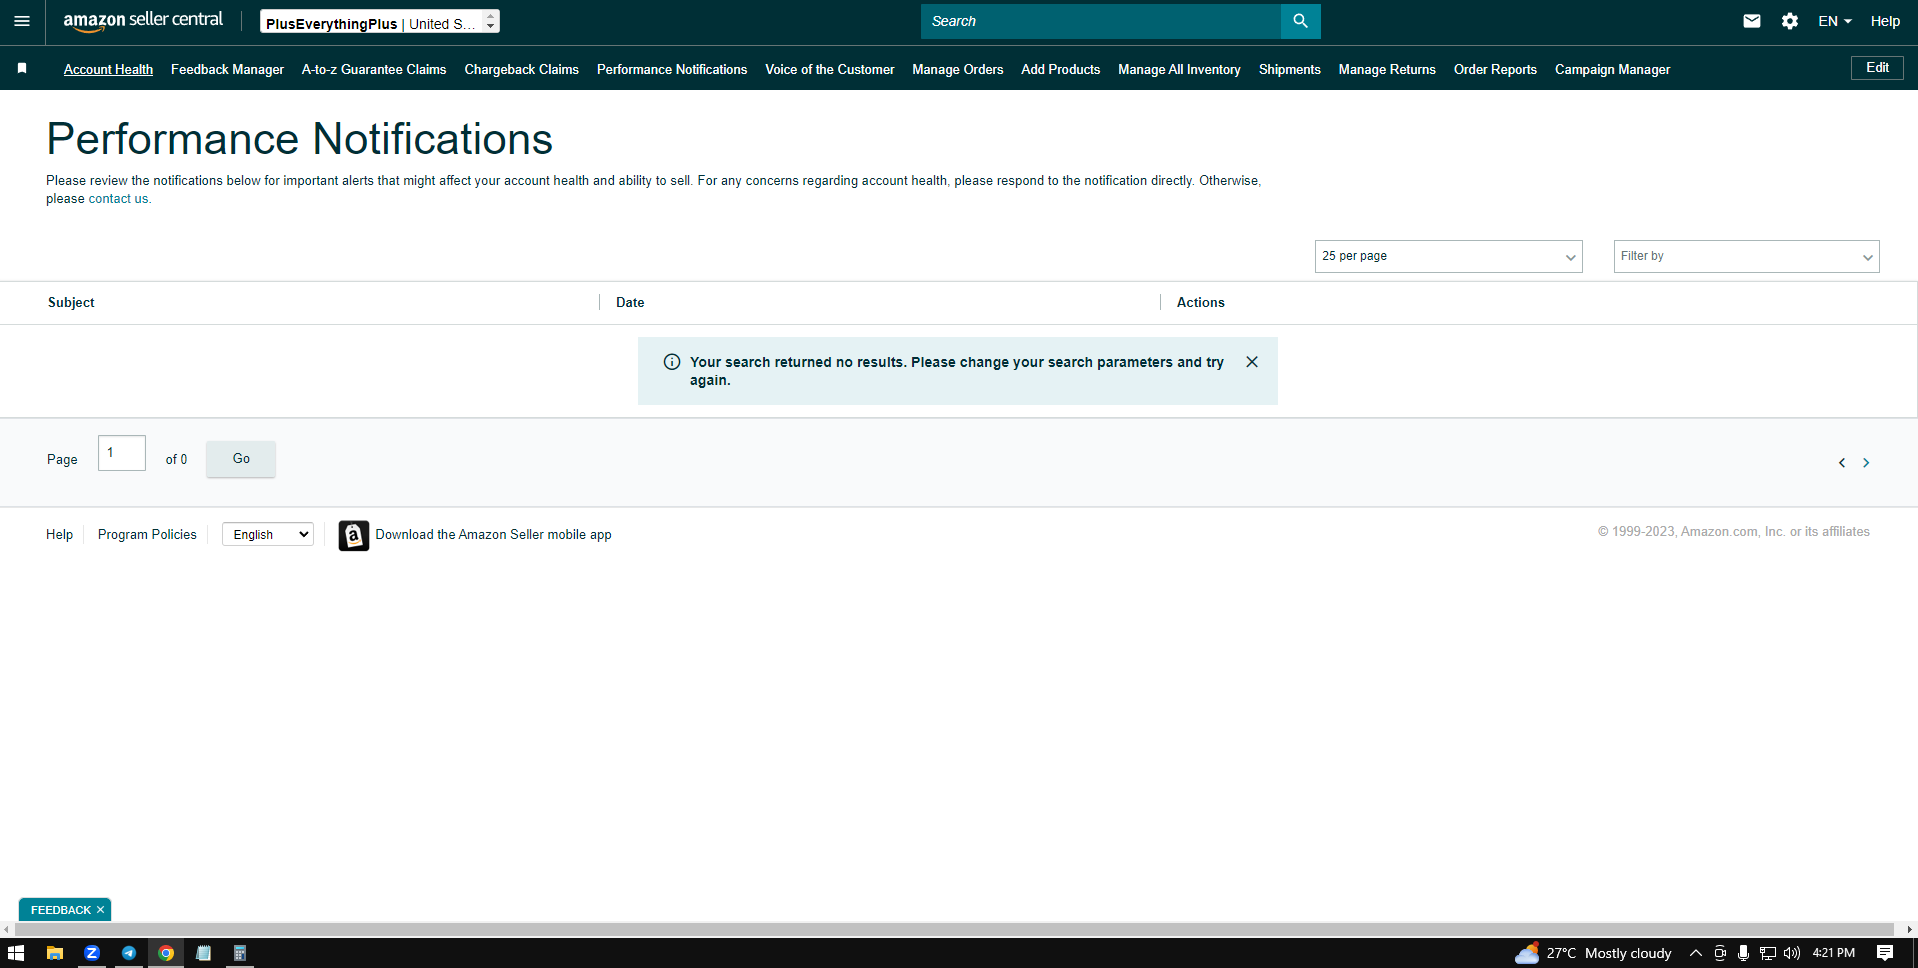Close the FEEDBACK tab
Screen dimensions: 1918x968
click(x=100, y=910)
